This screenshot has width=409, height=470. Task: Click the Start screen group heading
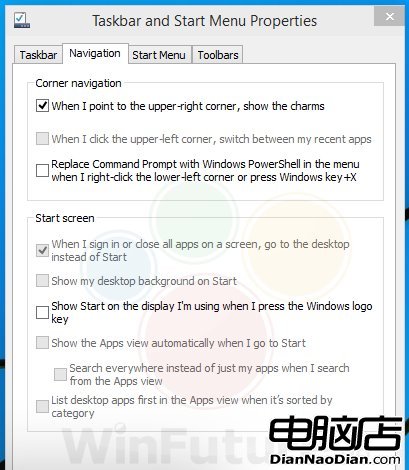65,218
